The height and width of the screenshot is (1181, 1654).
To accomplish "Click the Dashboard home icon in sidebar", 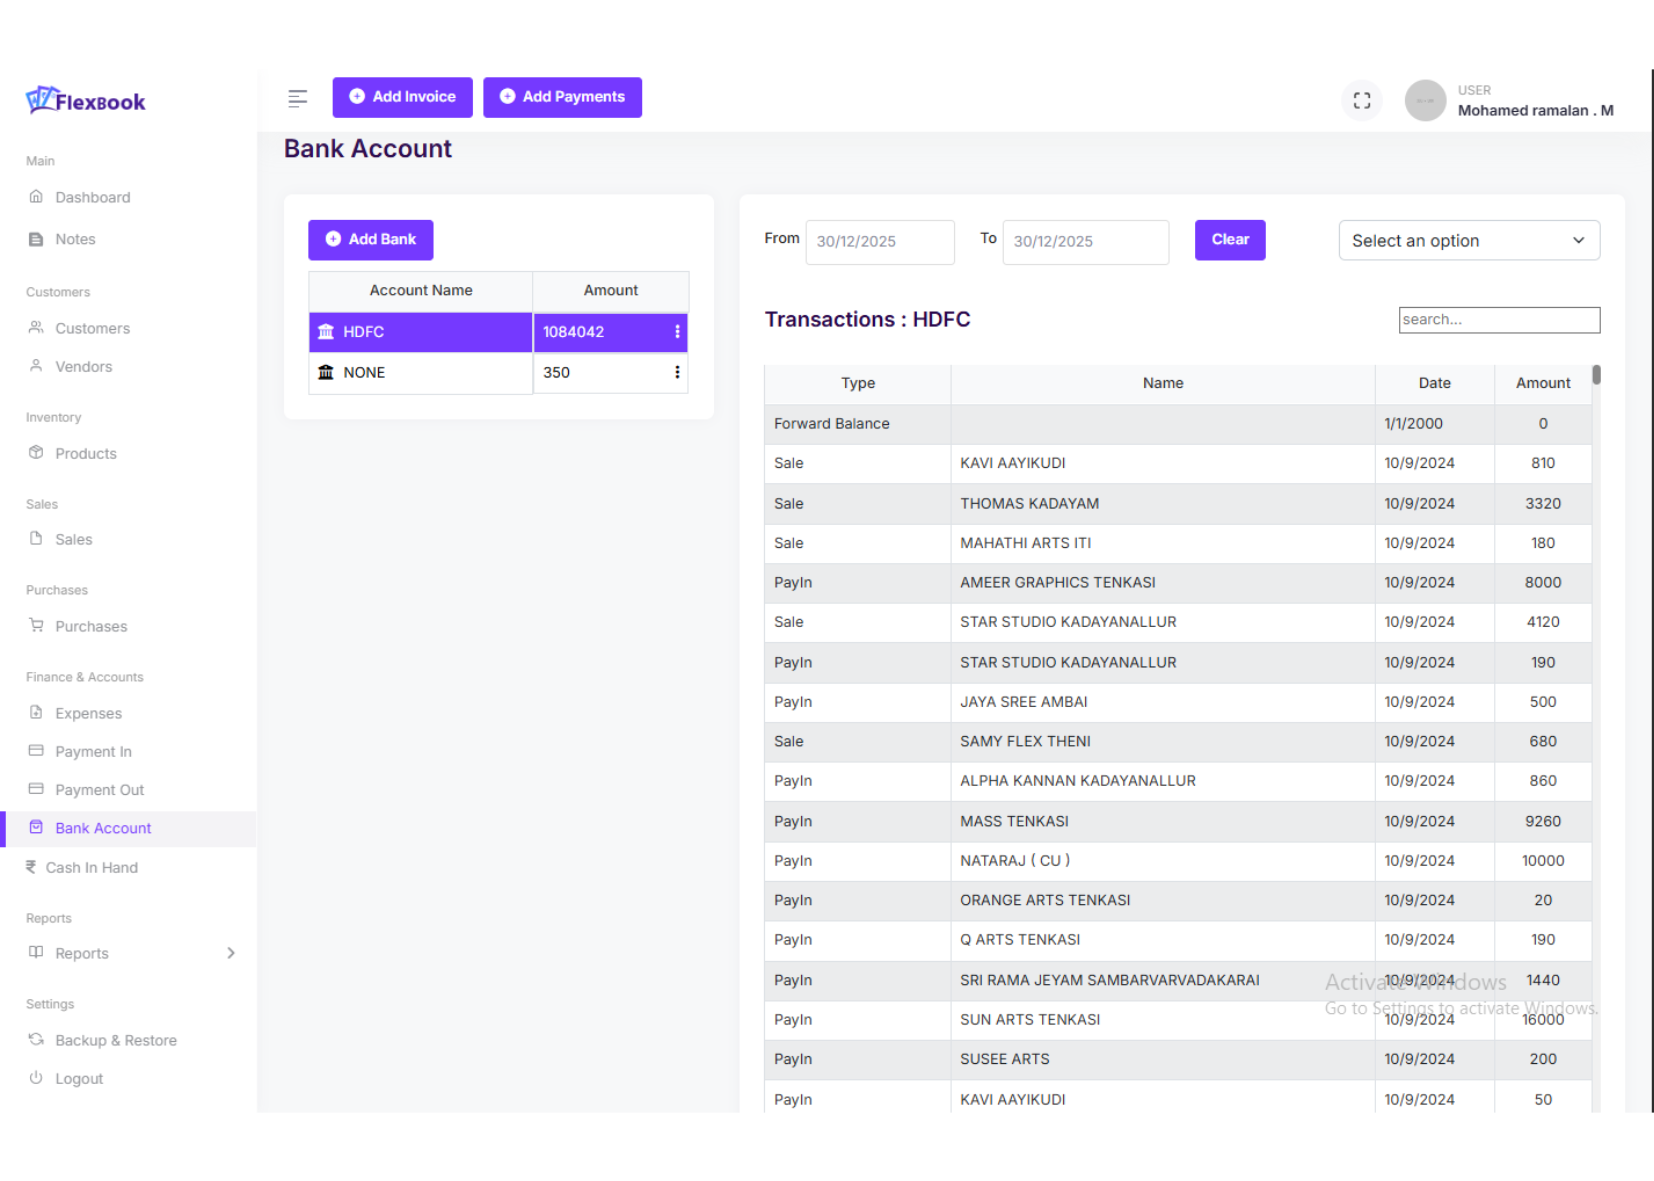I will [x=36, y=197].
